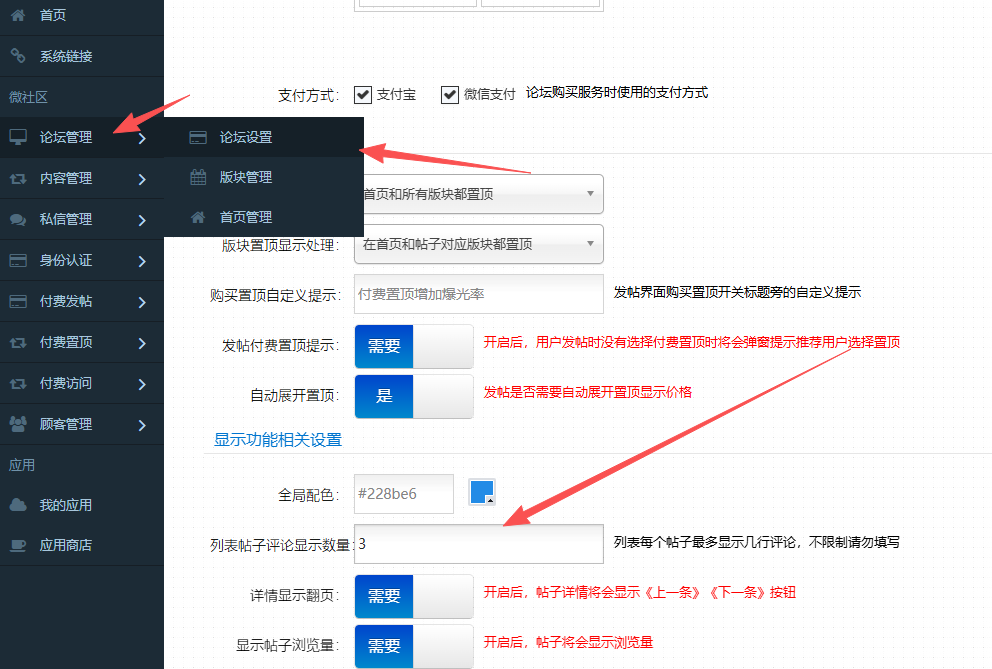This screenshot has height=669, width=992.
Task: Click the link icon beside 系统链接
Action: tap(18, 56)
